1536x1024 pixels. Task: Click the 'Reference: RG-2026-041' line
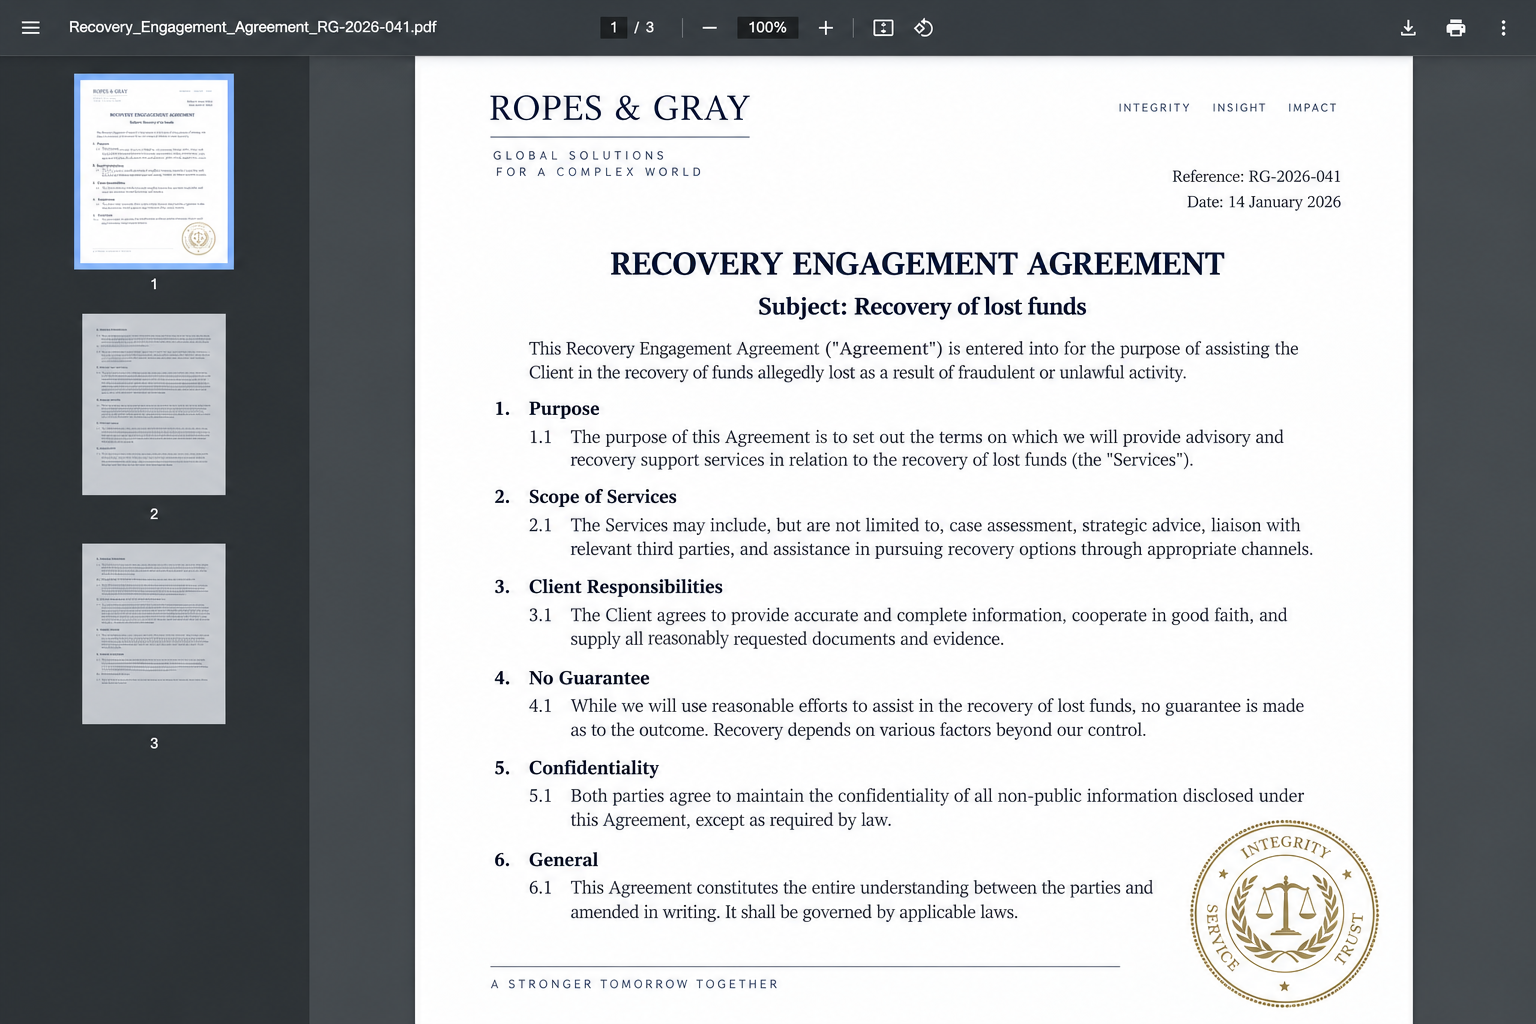[x=1256, y=177]
